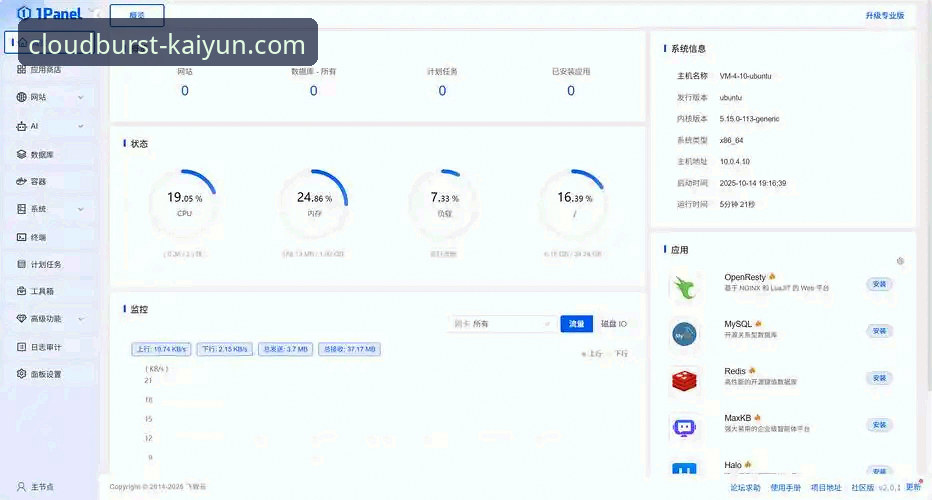Click the 总发送: 3.7 MB tag
This screenshot has width=932, height=500.
285,350
